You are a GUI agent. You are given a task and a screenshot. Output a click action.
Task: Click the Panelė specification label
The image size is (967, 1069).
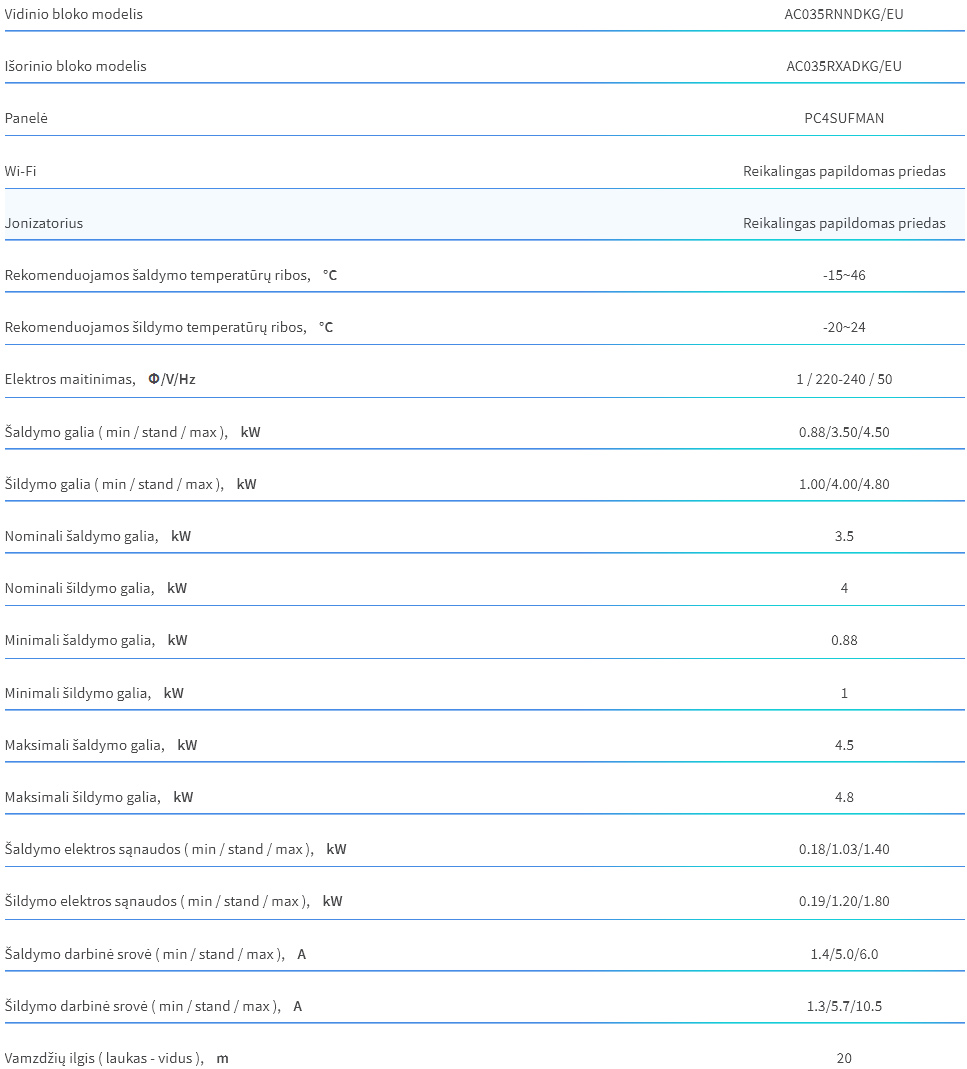pyautogui.click(x=26, y=118)
